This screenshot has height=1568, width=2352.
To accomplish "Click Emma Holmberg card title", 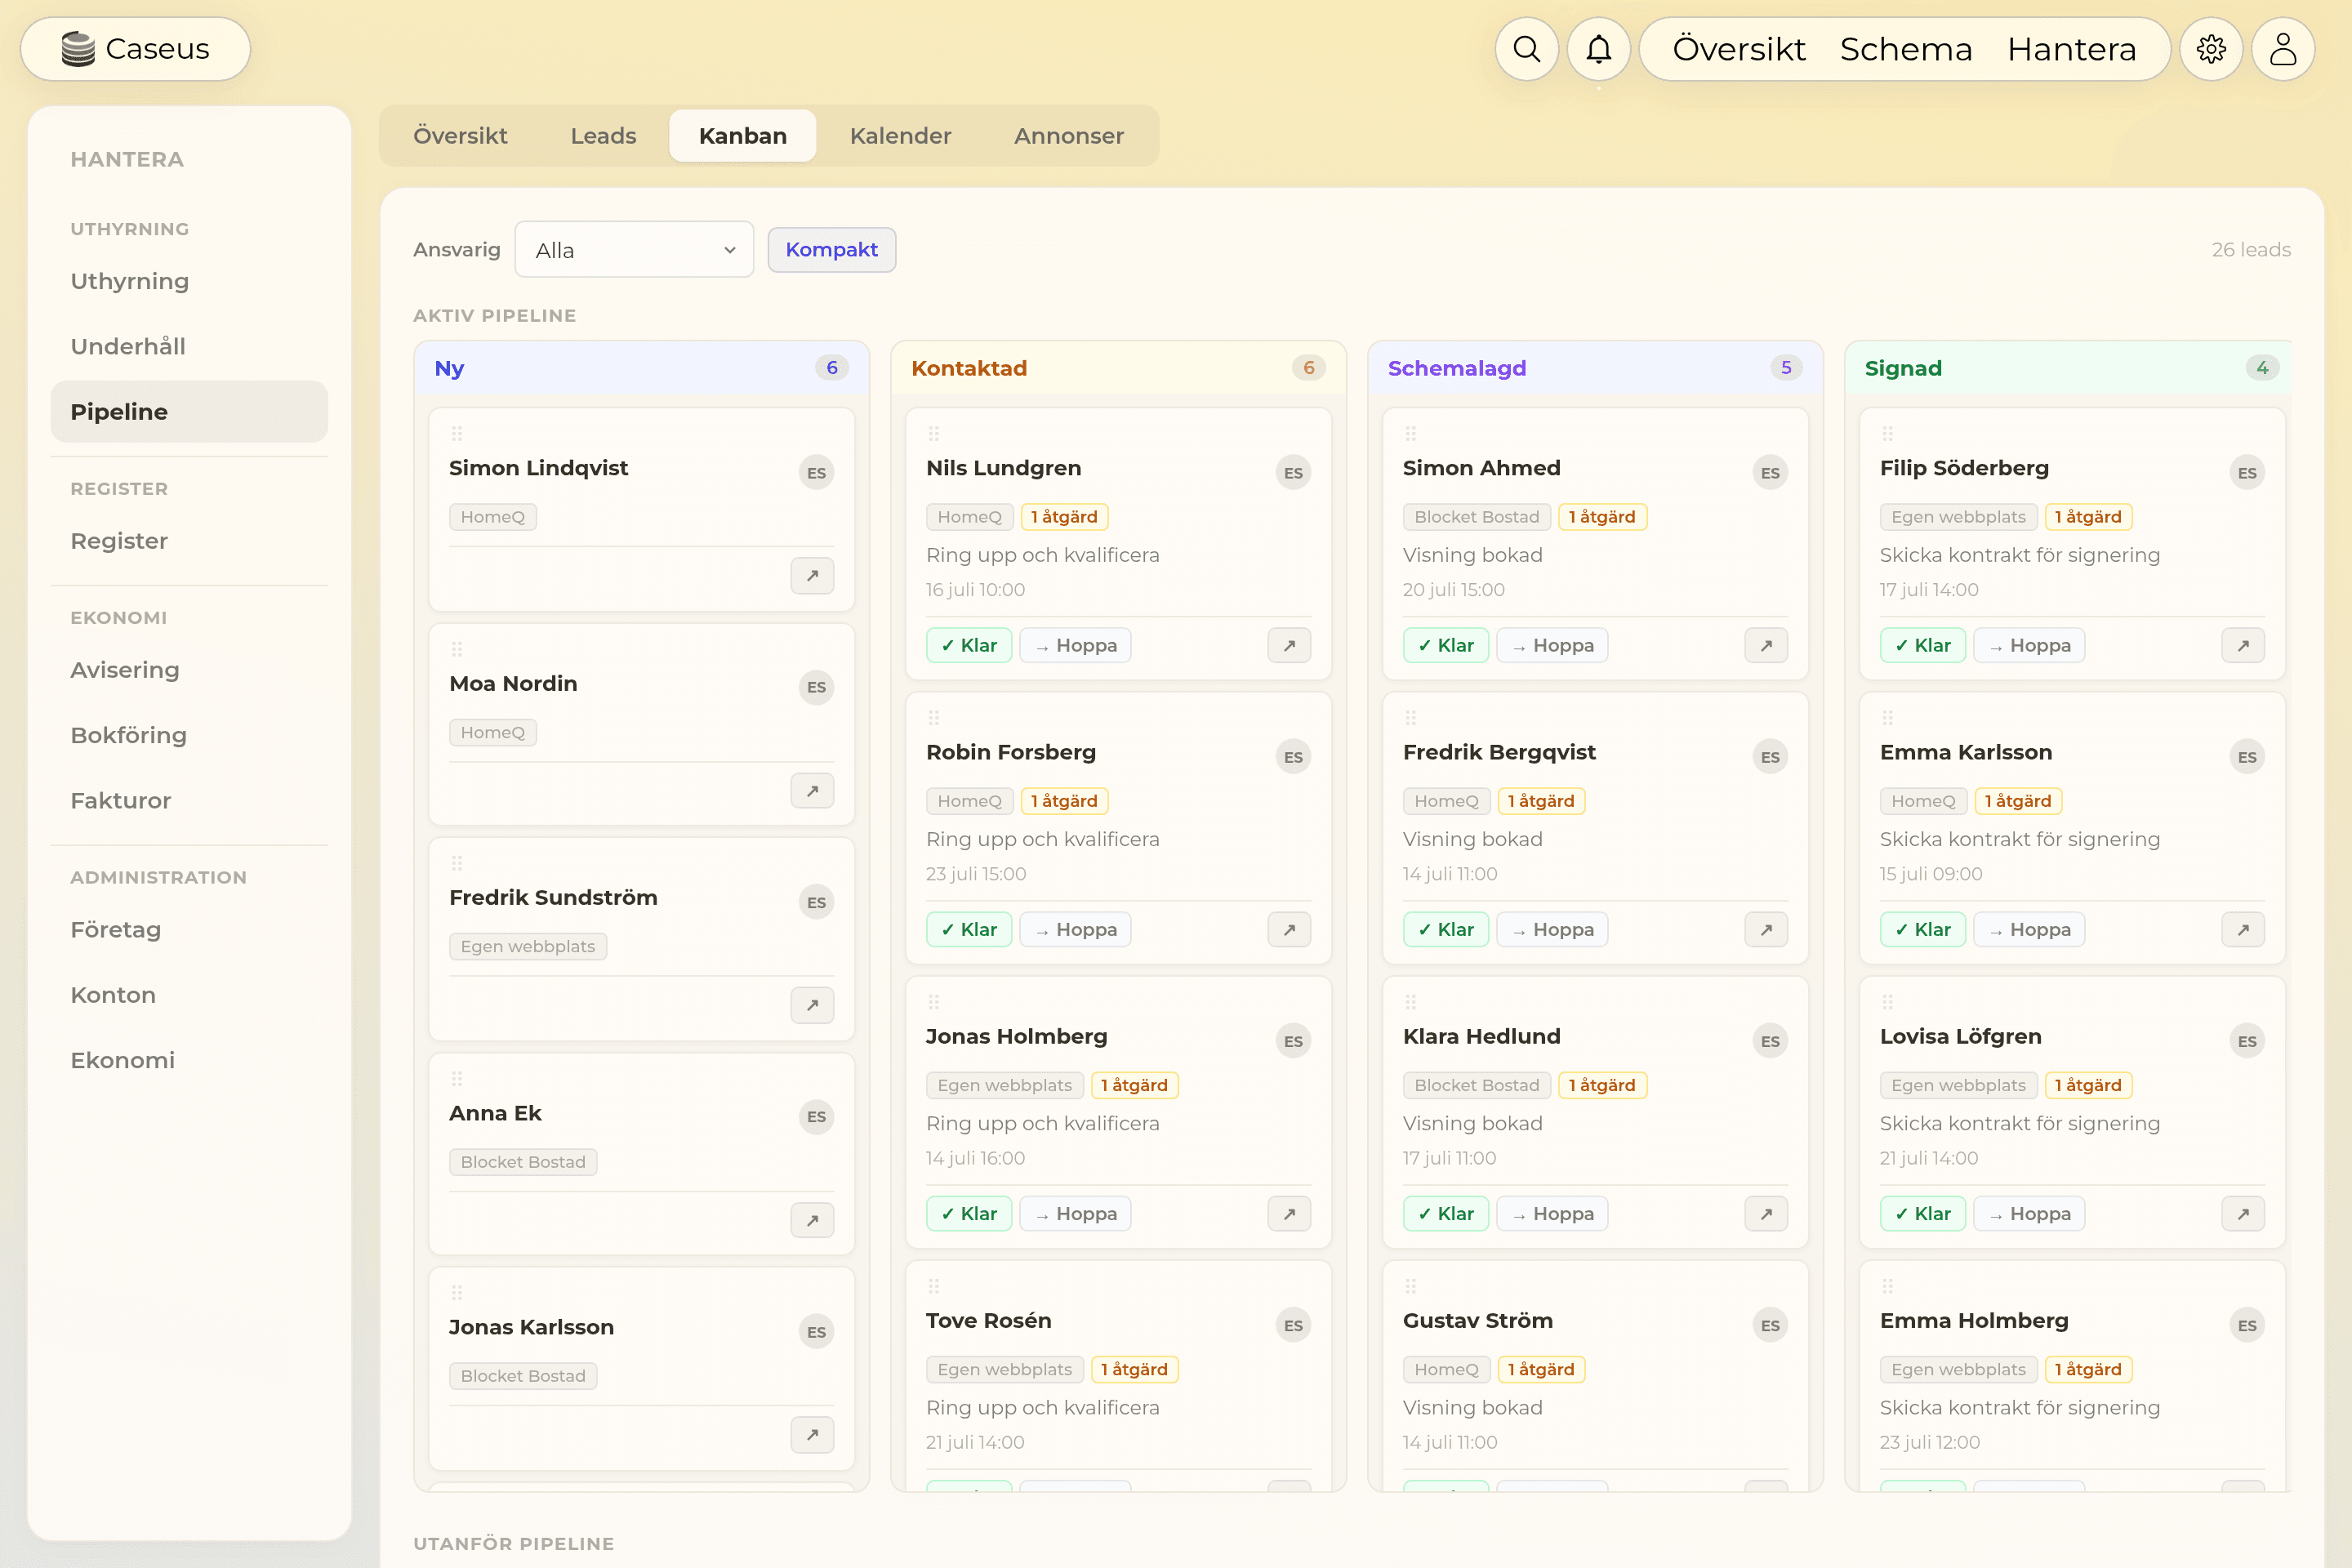I will point(1973,1320).
